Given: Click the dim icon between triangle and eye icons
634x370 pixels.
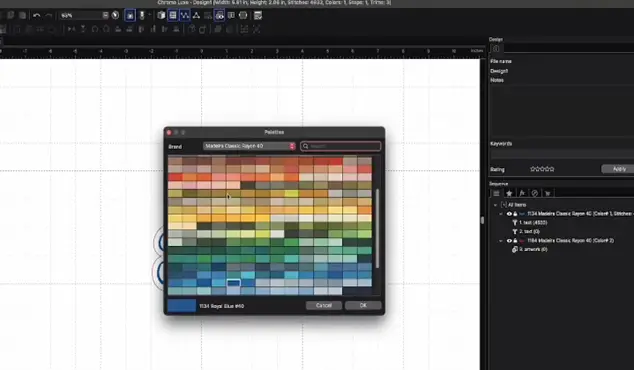Looking at the screenshot, I should [x=208, y=15].
